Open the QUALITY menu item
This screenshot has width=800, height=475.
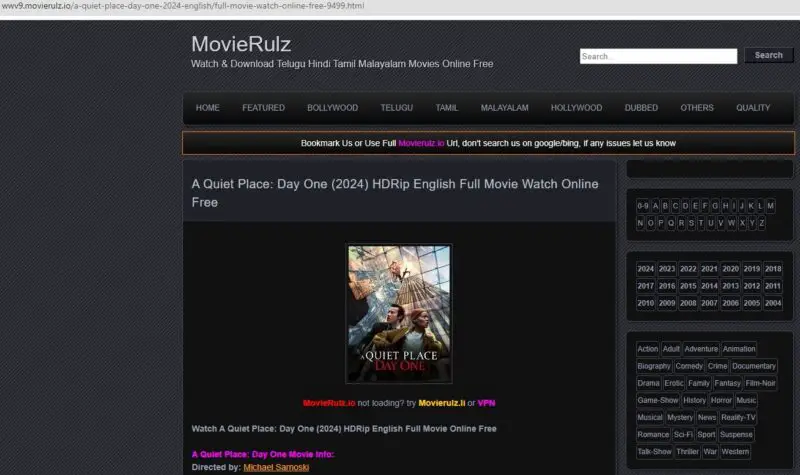point(753,108)
